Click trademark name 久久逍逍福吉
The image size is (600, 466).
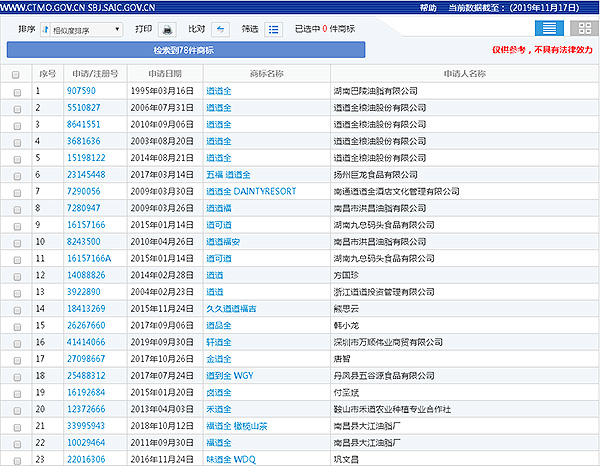tap(231, 308)
